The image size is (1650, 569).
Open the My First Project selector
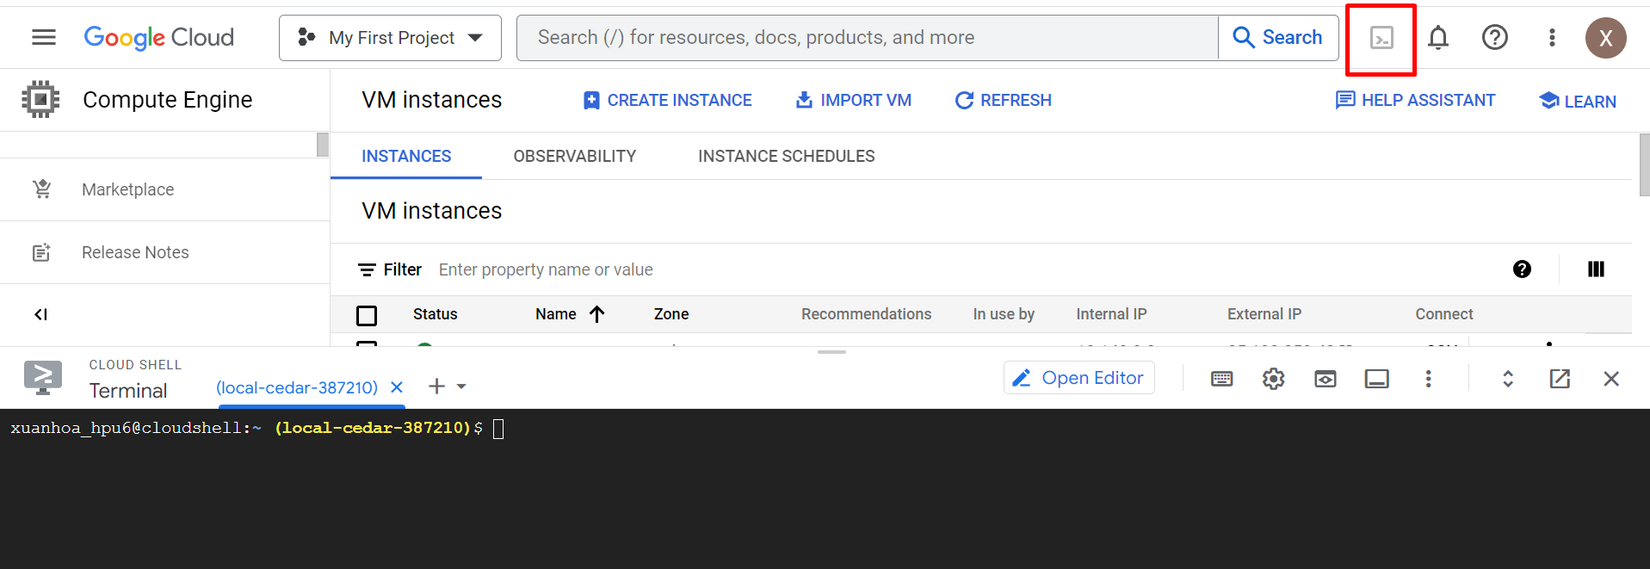click(x=390, y=38)
